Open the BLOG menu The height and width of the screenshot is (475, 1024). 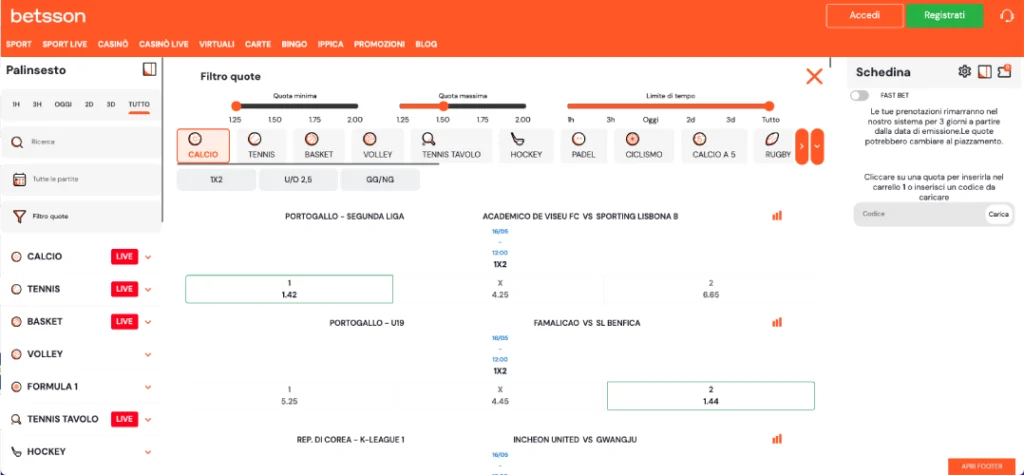coord(426,44)
